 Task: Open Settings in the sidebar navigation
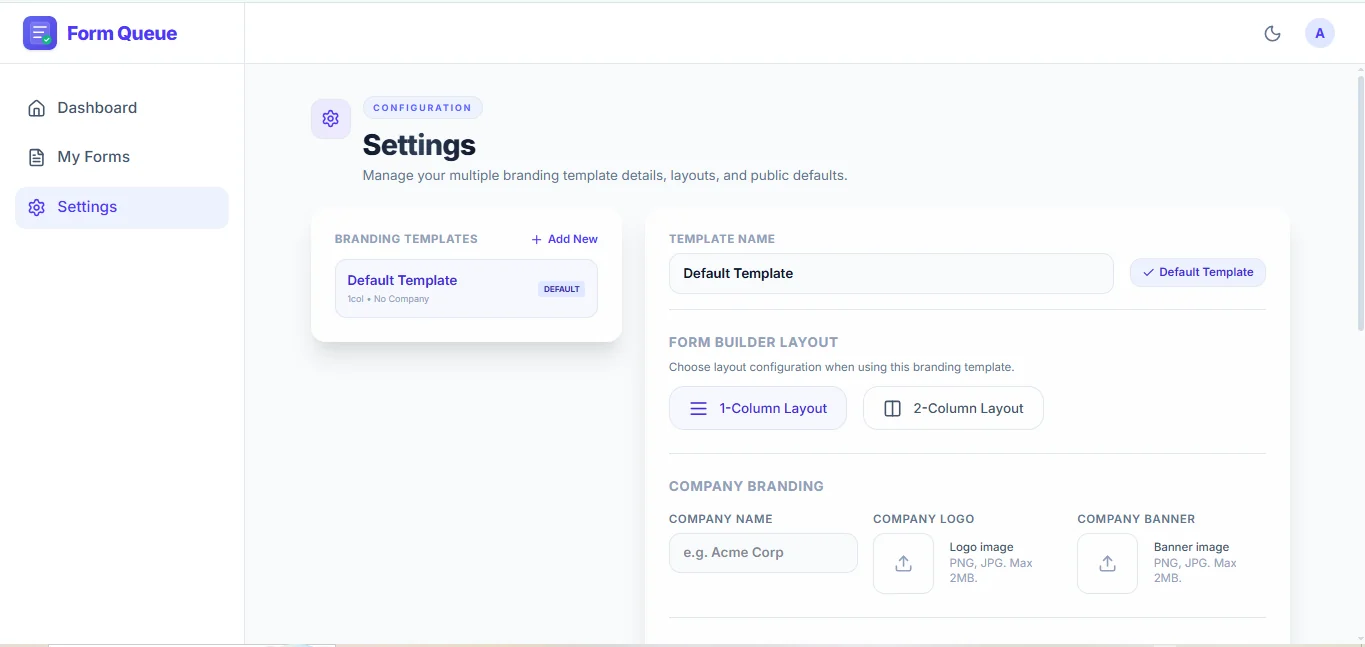(x=122, y=207)
